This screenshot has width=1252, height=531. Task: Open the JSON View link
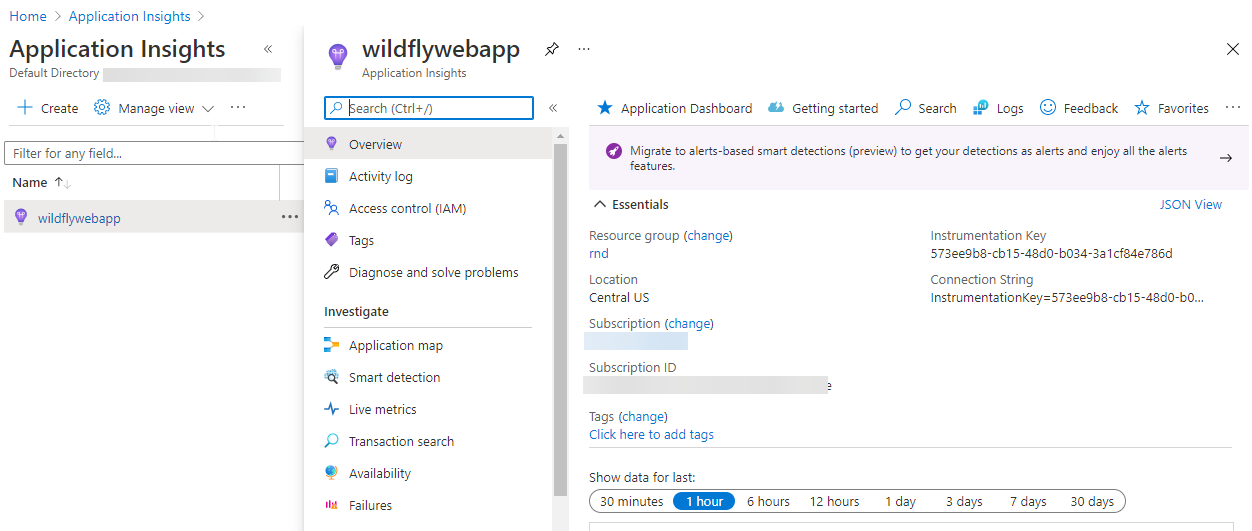(x=1190, y=204)
